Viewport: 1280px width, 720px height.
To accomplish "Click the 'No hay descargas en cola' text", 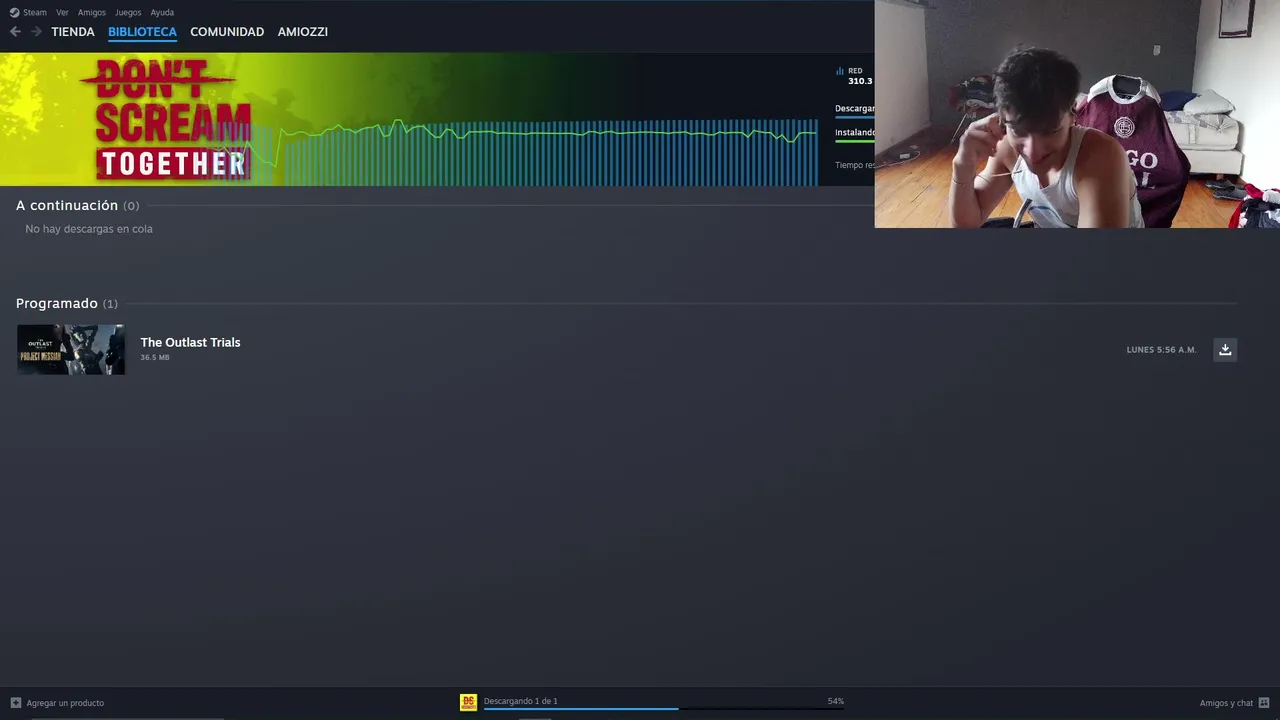I will (89, 229).
